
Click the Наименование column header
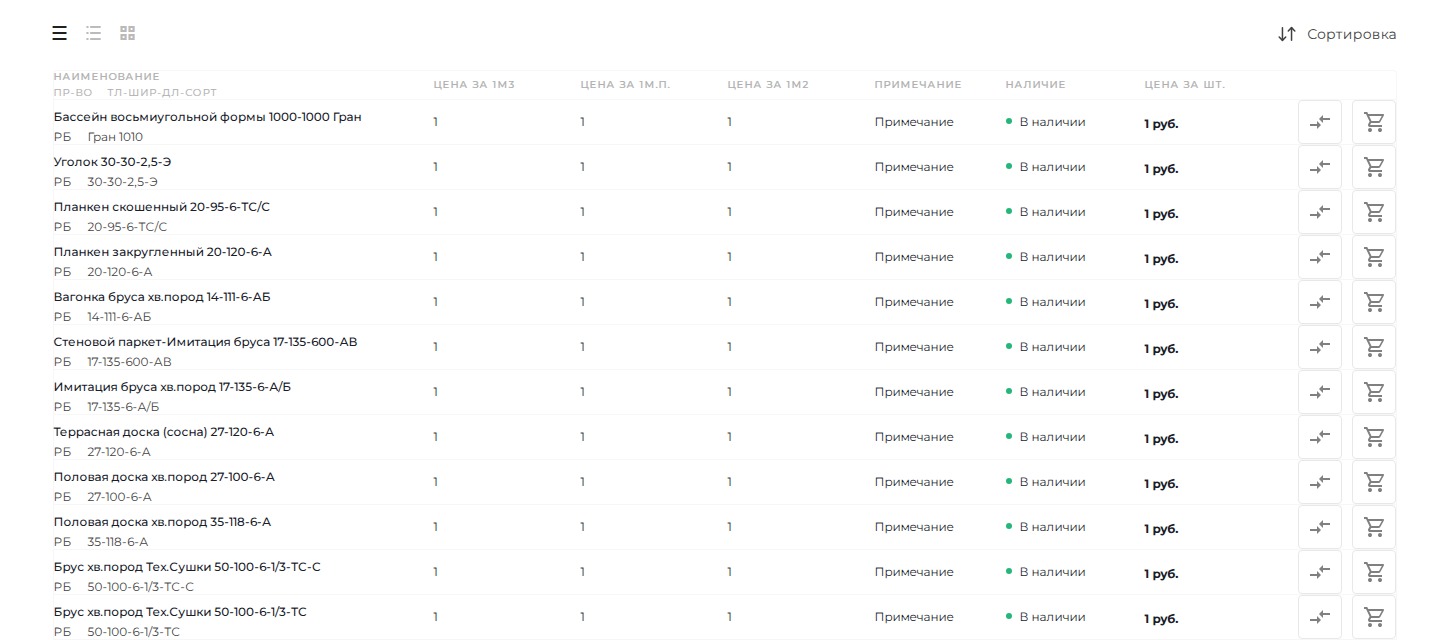click(x=107, y=77)
